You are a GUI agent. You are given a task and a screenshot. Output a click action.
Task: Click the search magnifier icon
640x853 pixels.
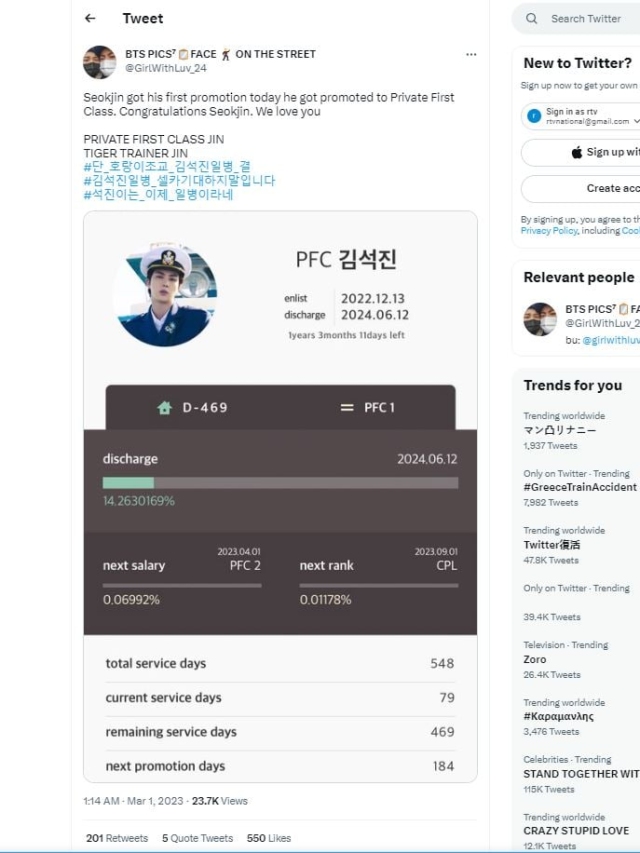coord(532,18)
